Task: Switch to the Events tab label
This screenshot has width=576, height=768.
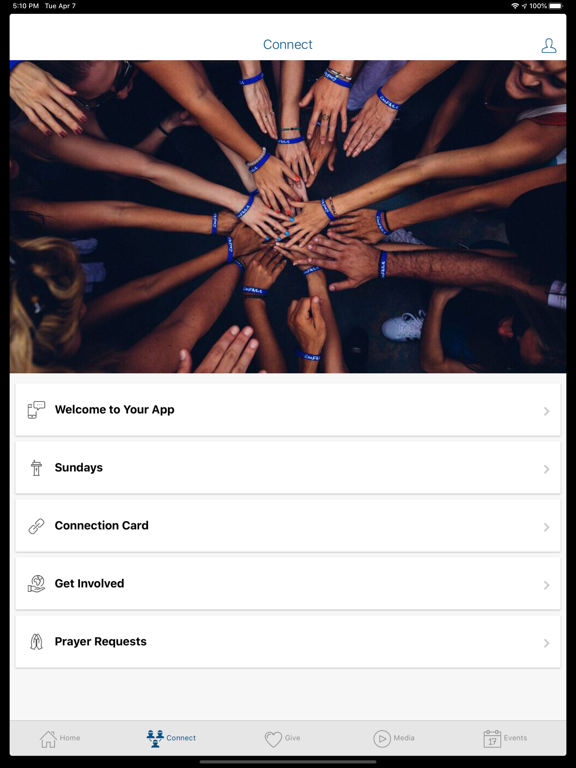Action: click(x=515, y=738)
